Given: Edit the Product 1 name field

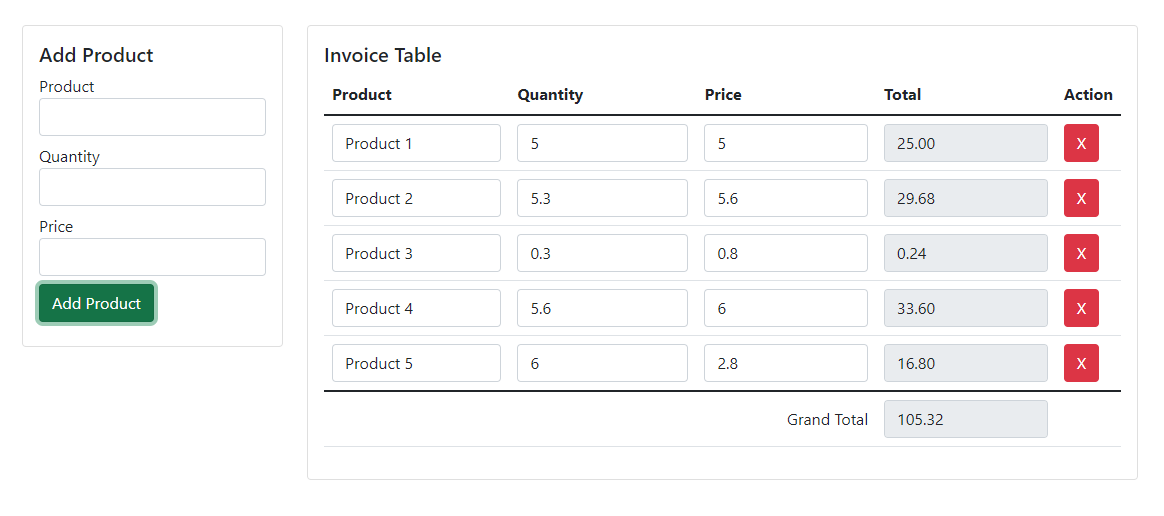Looking at the screenshot, I should (416, 143).
